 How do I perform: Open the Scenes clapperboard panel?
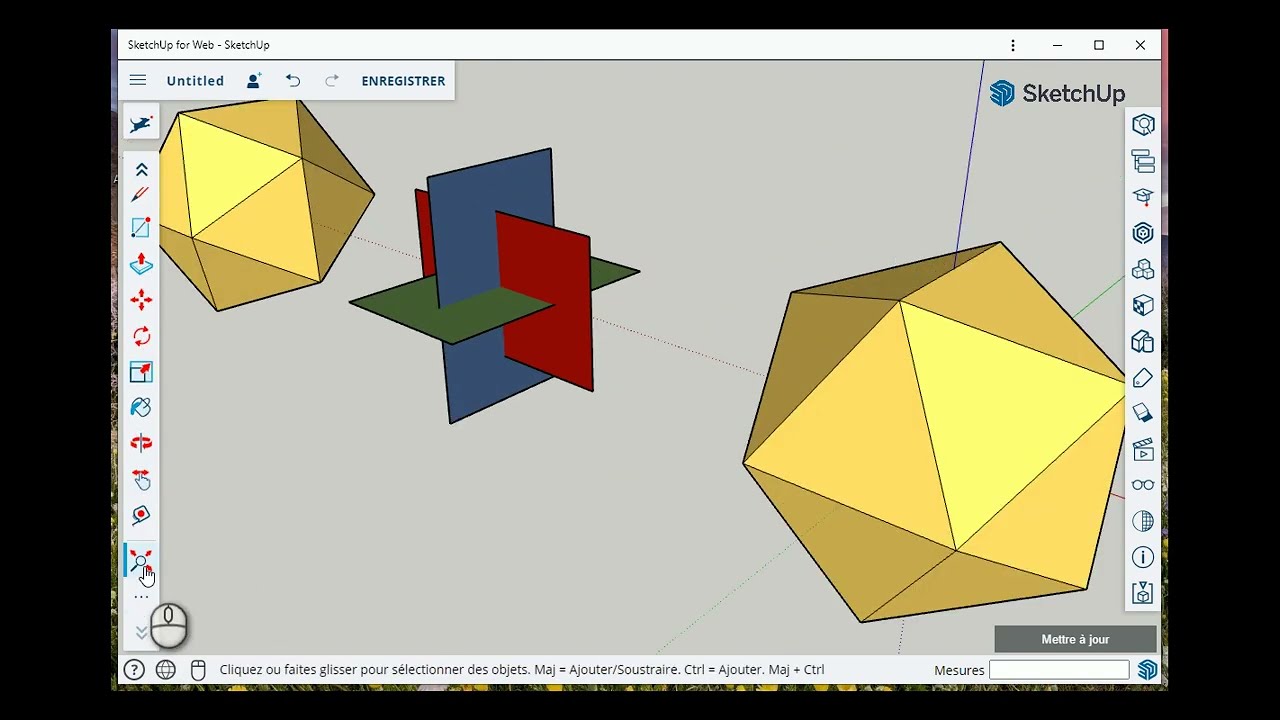[x=1143, y=449]
